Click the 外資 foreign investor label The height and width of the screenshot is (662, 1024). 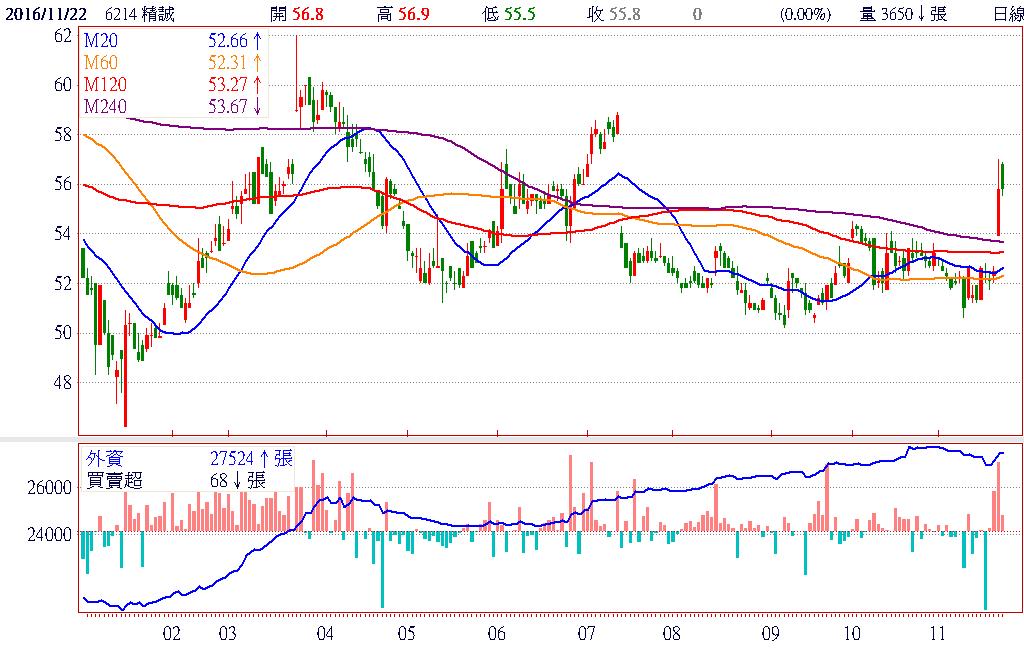pyautogui.click(x=106, y=459)
